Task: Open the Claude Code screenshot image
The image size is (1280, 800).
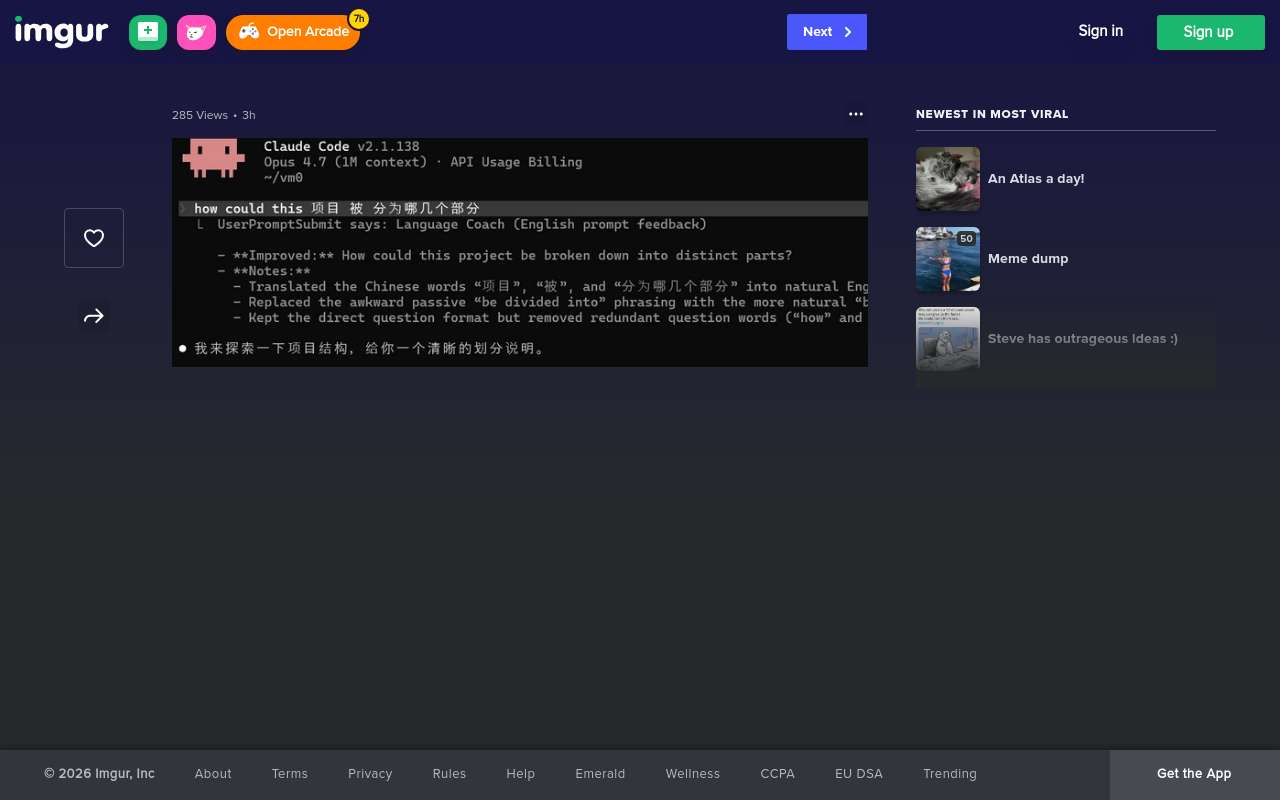Action: 520,252
